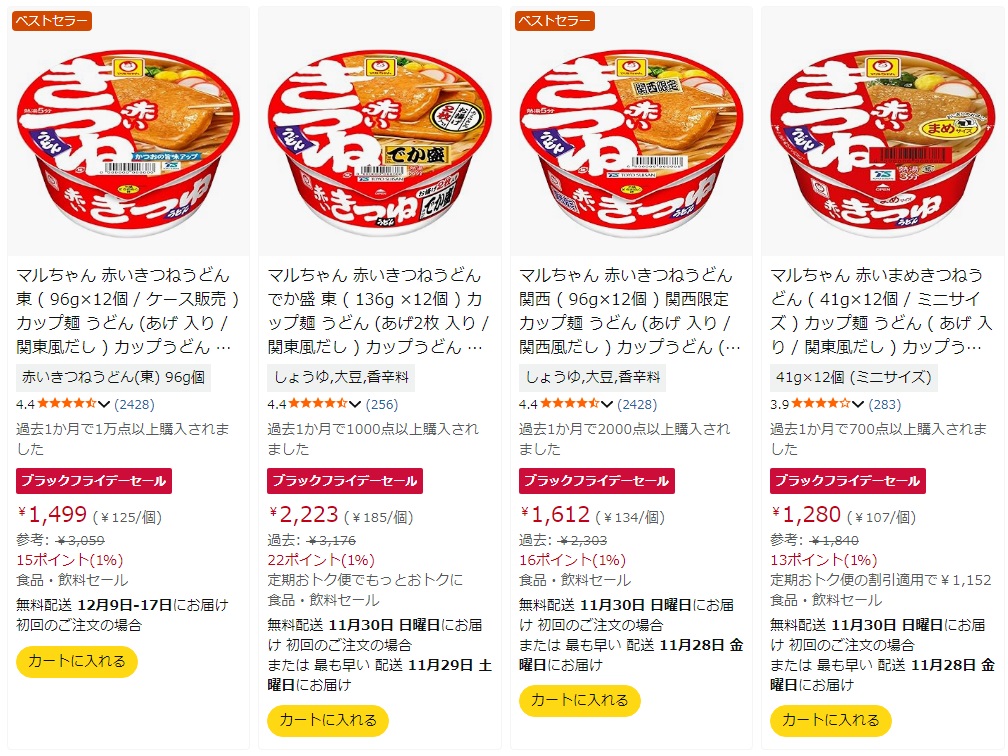The width and height of the screenshot is (1008, 756).
Task: Click the ベストセラー badge on the first item
Action: [51, 21]
